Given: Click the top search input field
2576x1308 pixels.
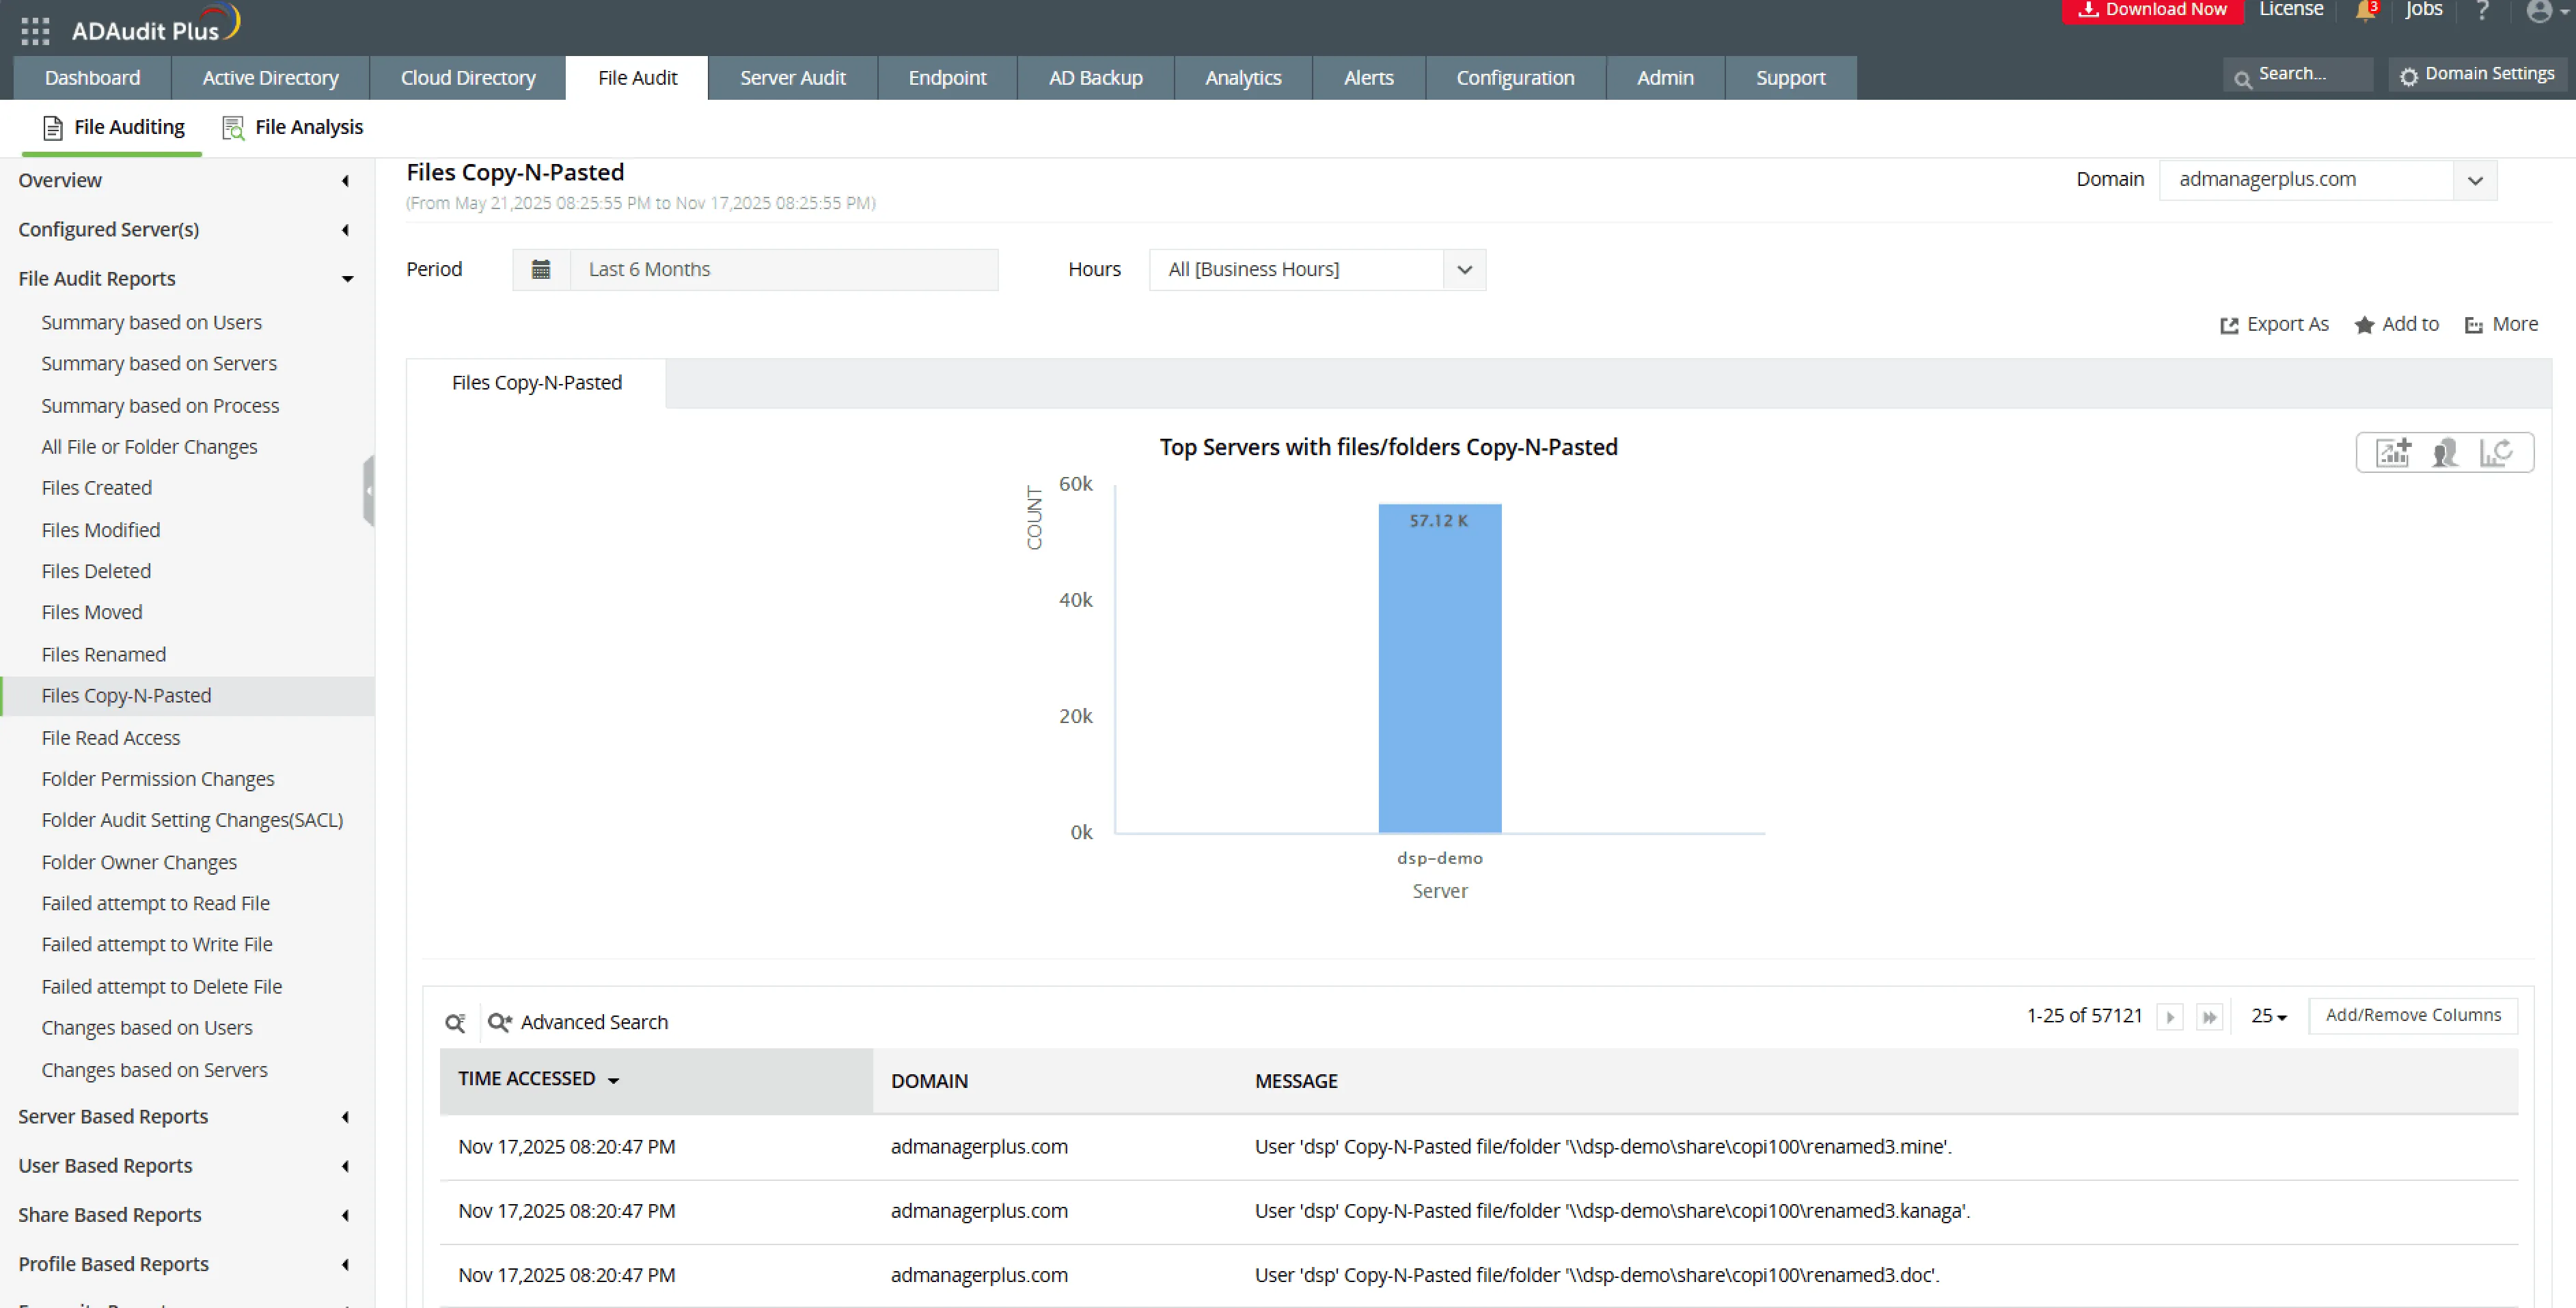Looking at the screenshot, I should 2297,75.
